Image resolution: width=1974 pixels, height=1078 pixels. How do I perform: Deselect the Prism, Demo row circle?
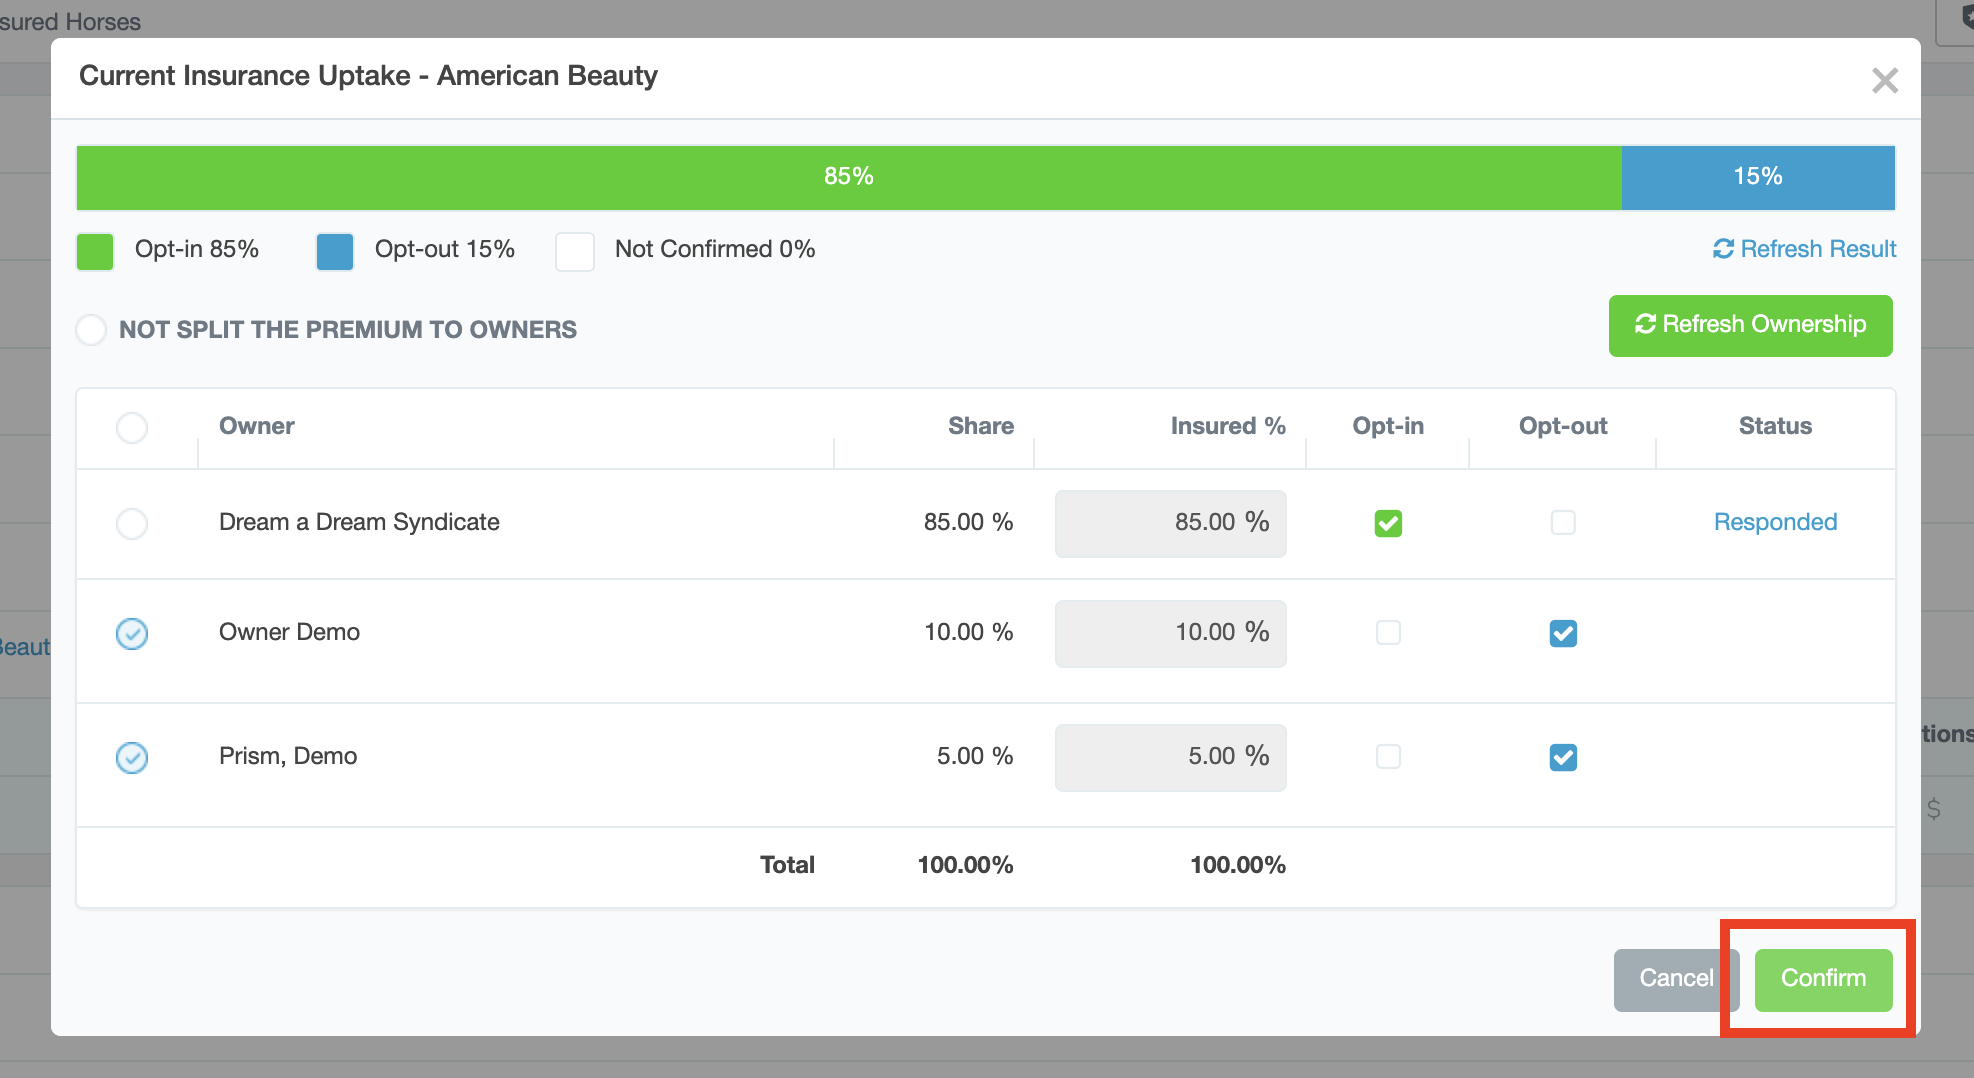point(132,757)
